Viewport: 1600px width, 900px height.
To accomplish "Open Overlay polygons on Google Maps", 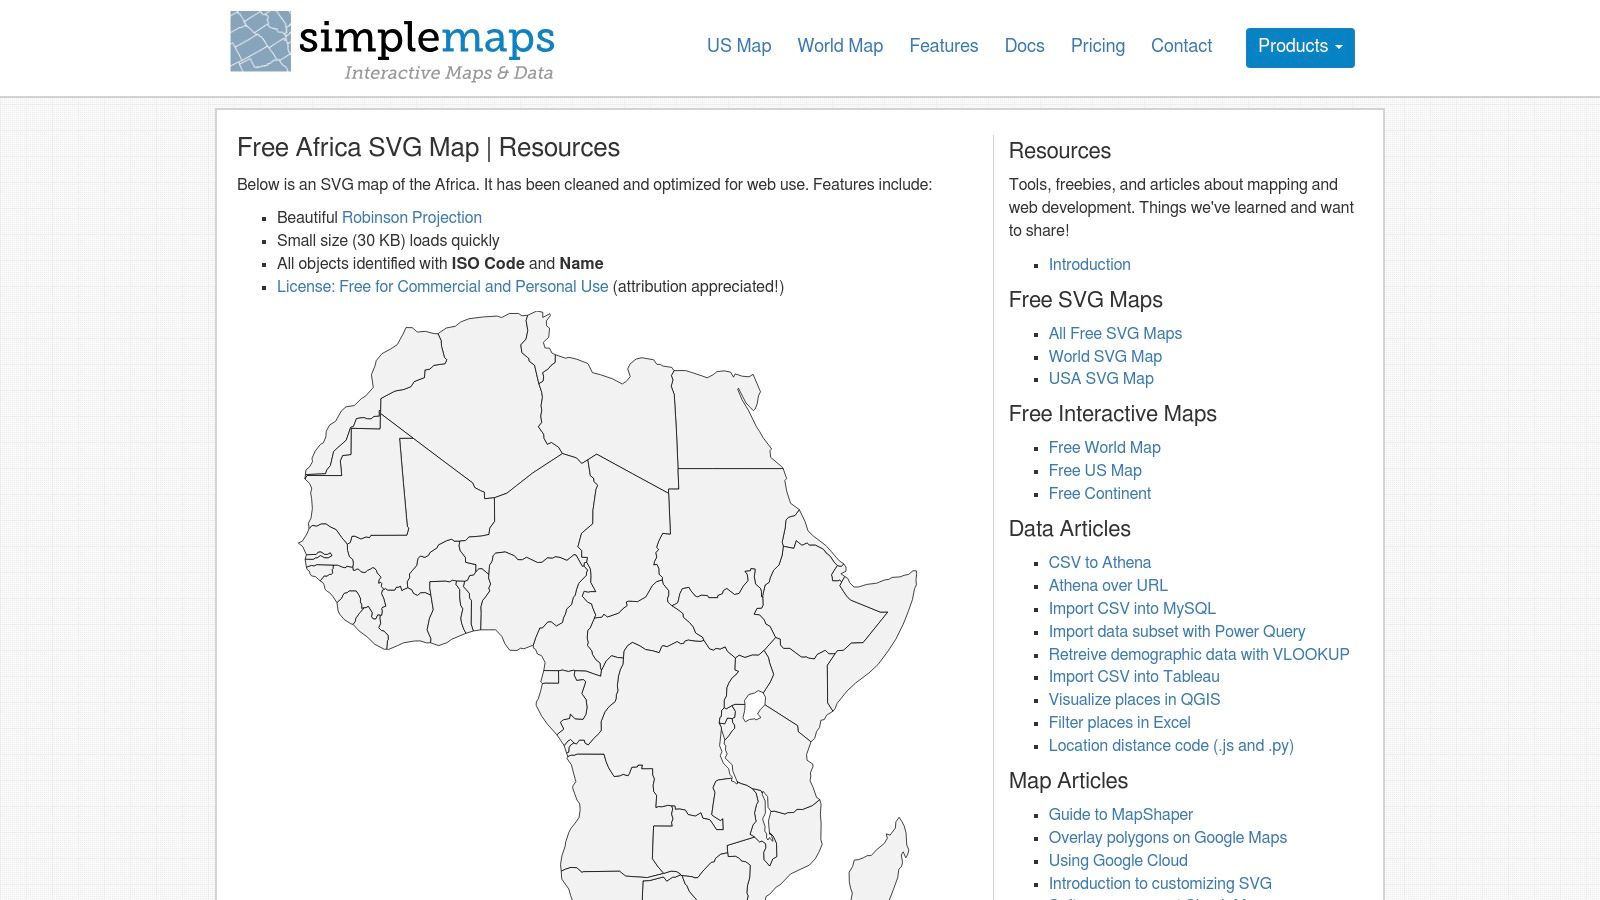I will pyautogui.click(x=1168, y=838).
